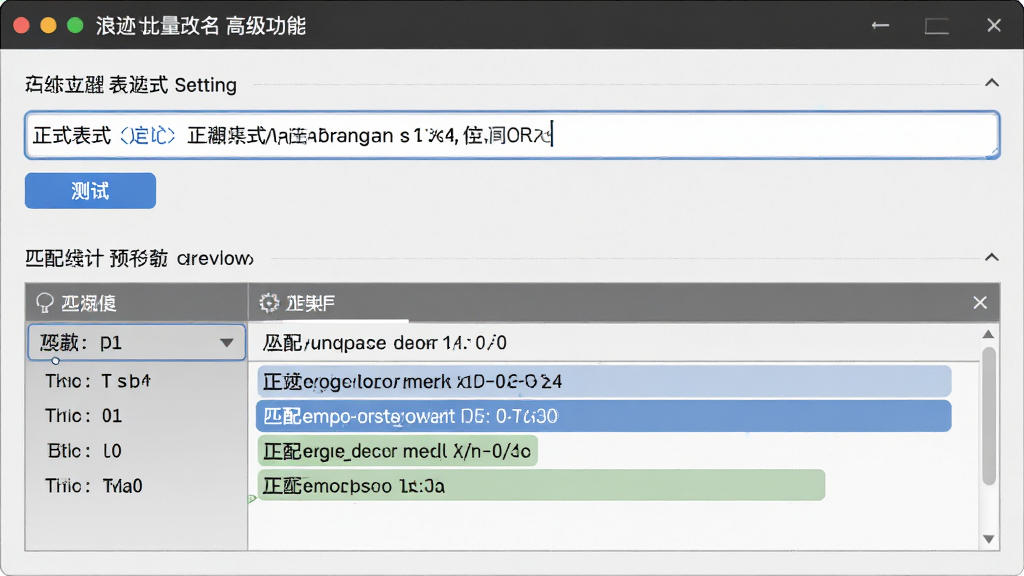Image resolution: width=1024 pixels, height=576 pixels.
Task: Select the light blue result row ending 24
Action: click(x=603, y=381)
